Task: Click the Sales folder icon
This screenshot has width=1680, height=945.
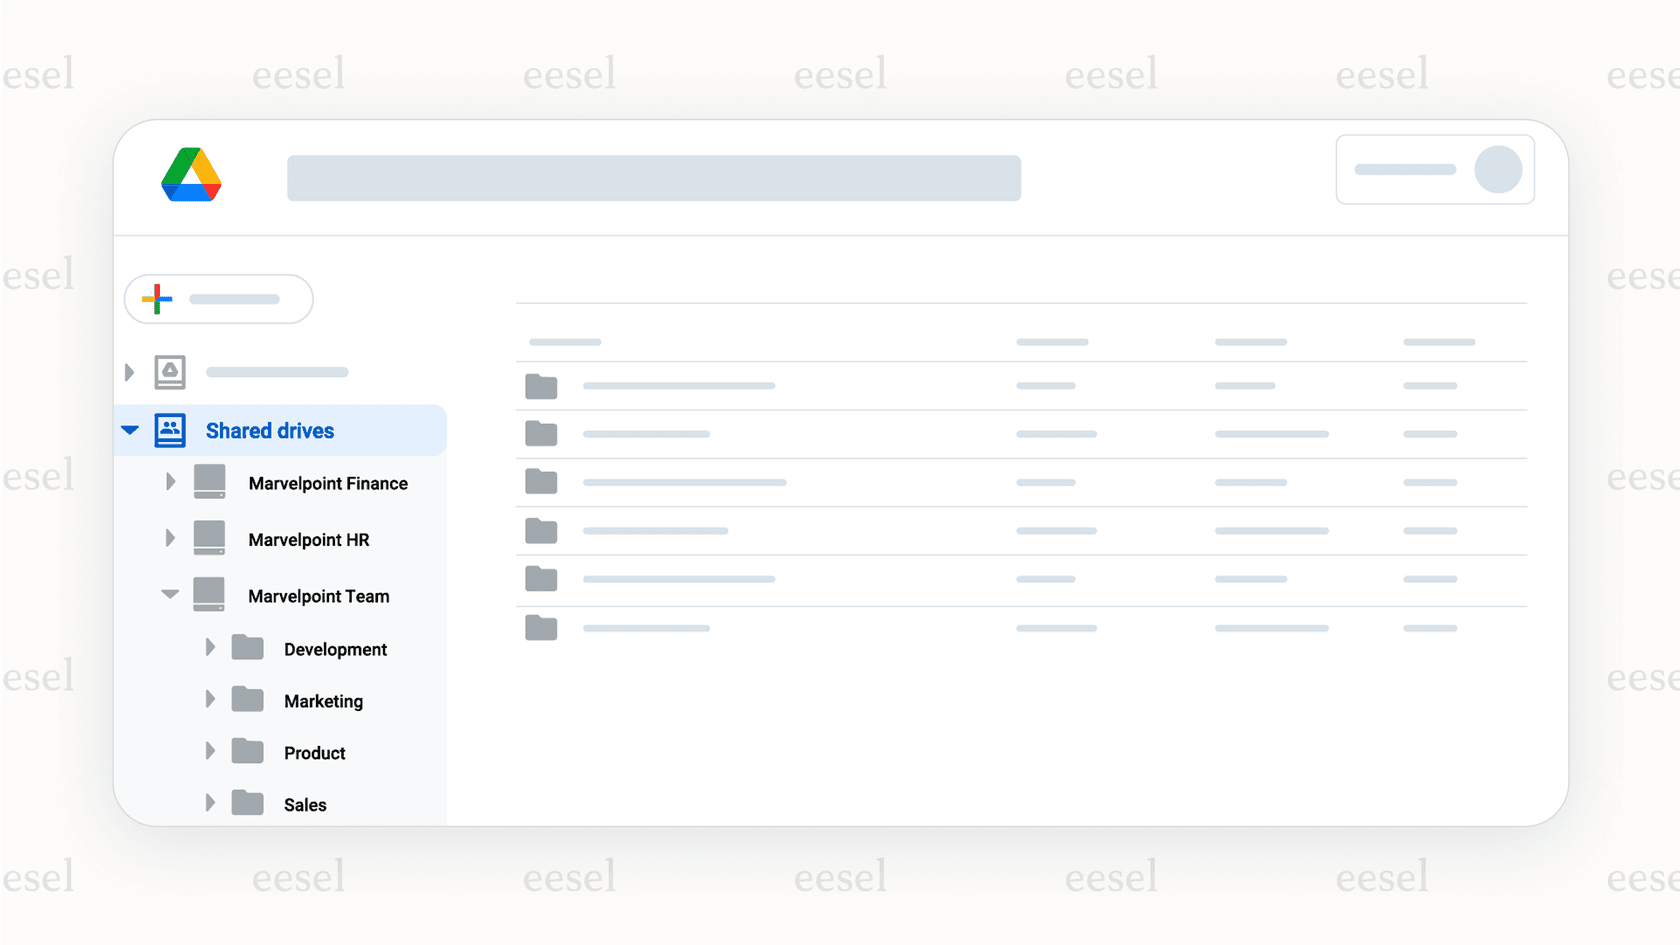Action: coord(248,803)
